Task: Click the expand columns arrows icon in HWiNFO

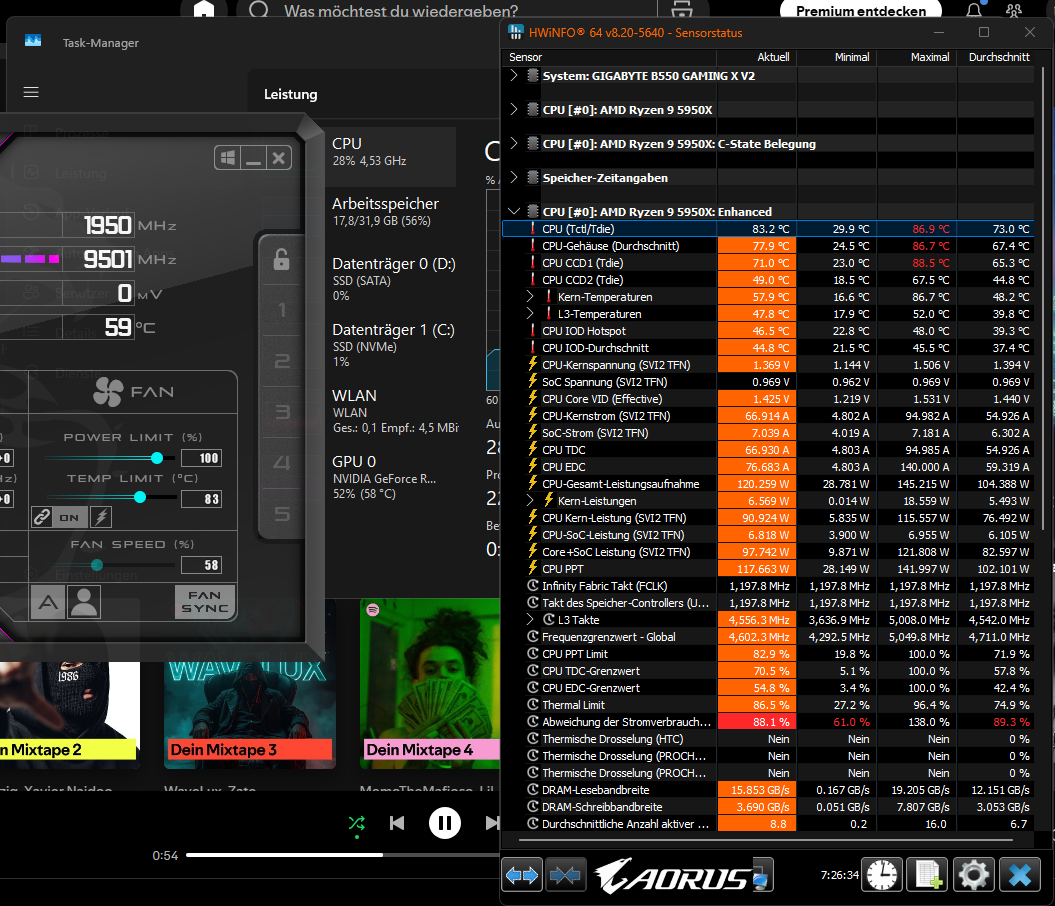Action: 522,875
